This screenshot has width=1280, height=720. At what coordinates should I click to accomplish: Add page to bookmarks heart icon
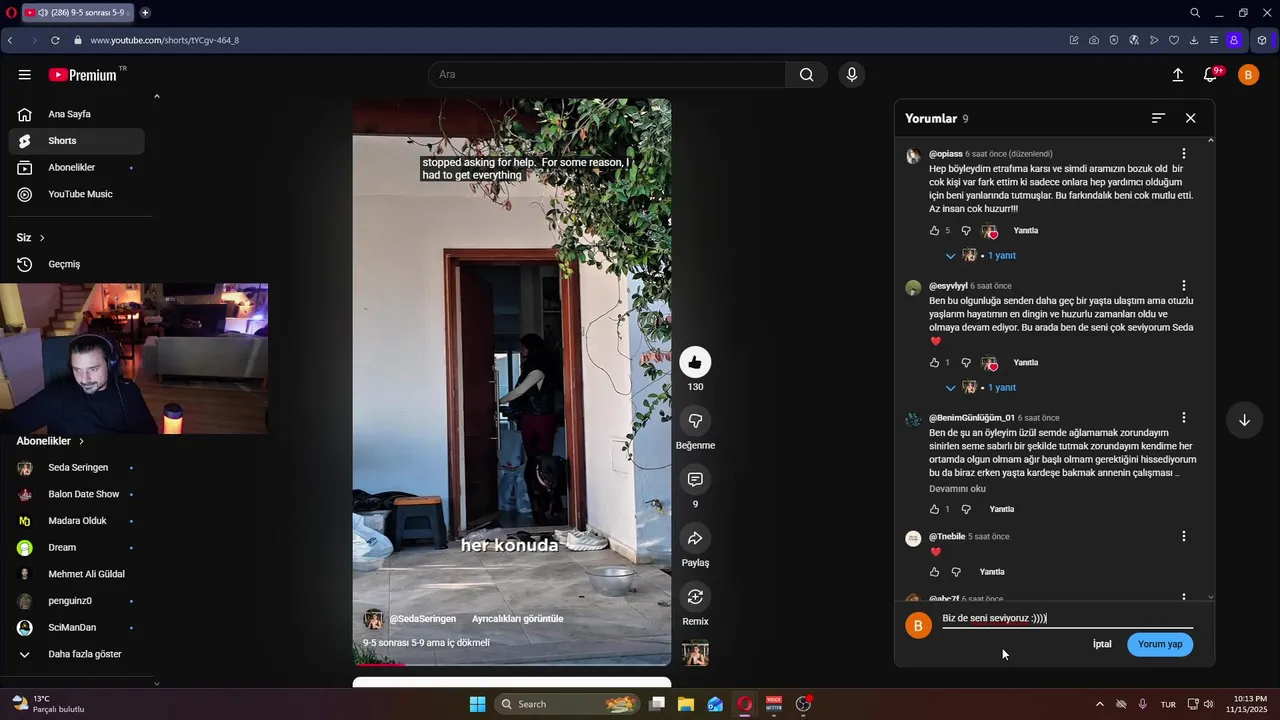1174,40
